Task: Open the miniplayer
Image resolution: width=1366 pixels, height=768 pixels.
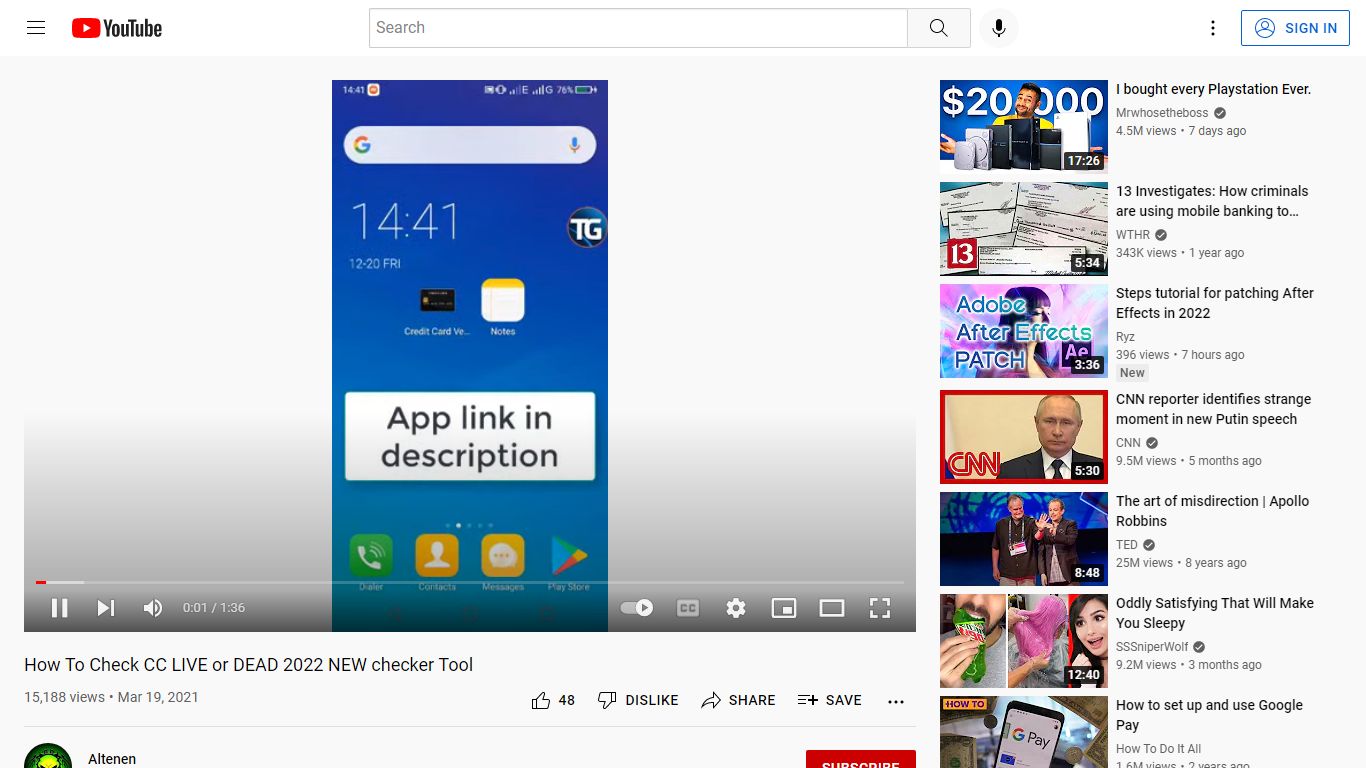Action: (784, 608)
